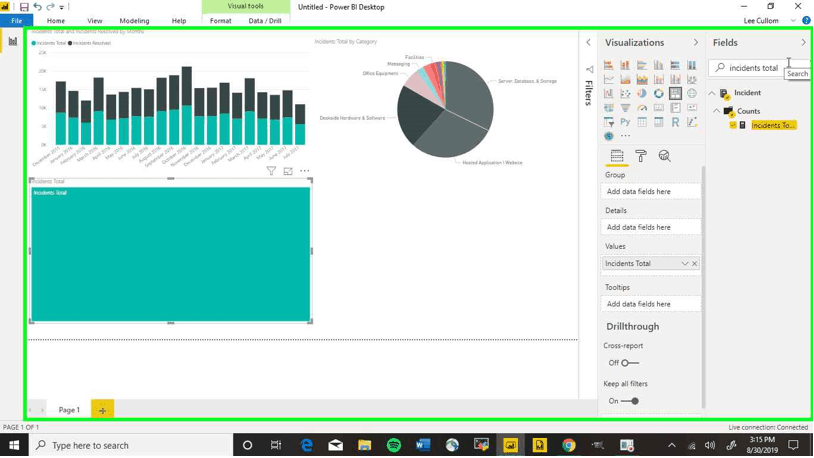Viewport: 814px width, 458px height.
Task: Open the Quick Access Toolbar customize dropdown
Action: click(x=61, y=7)
